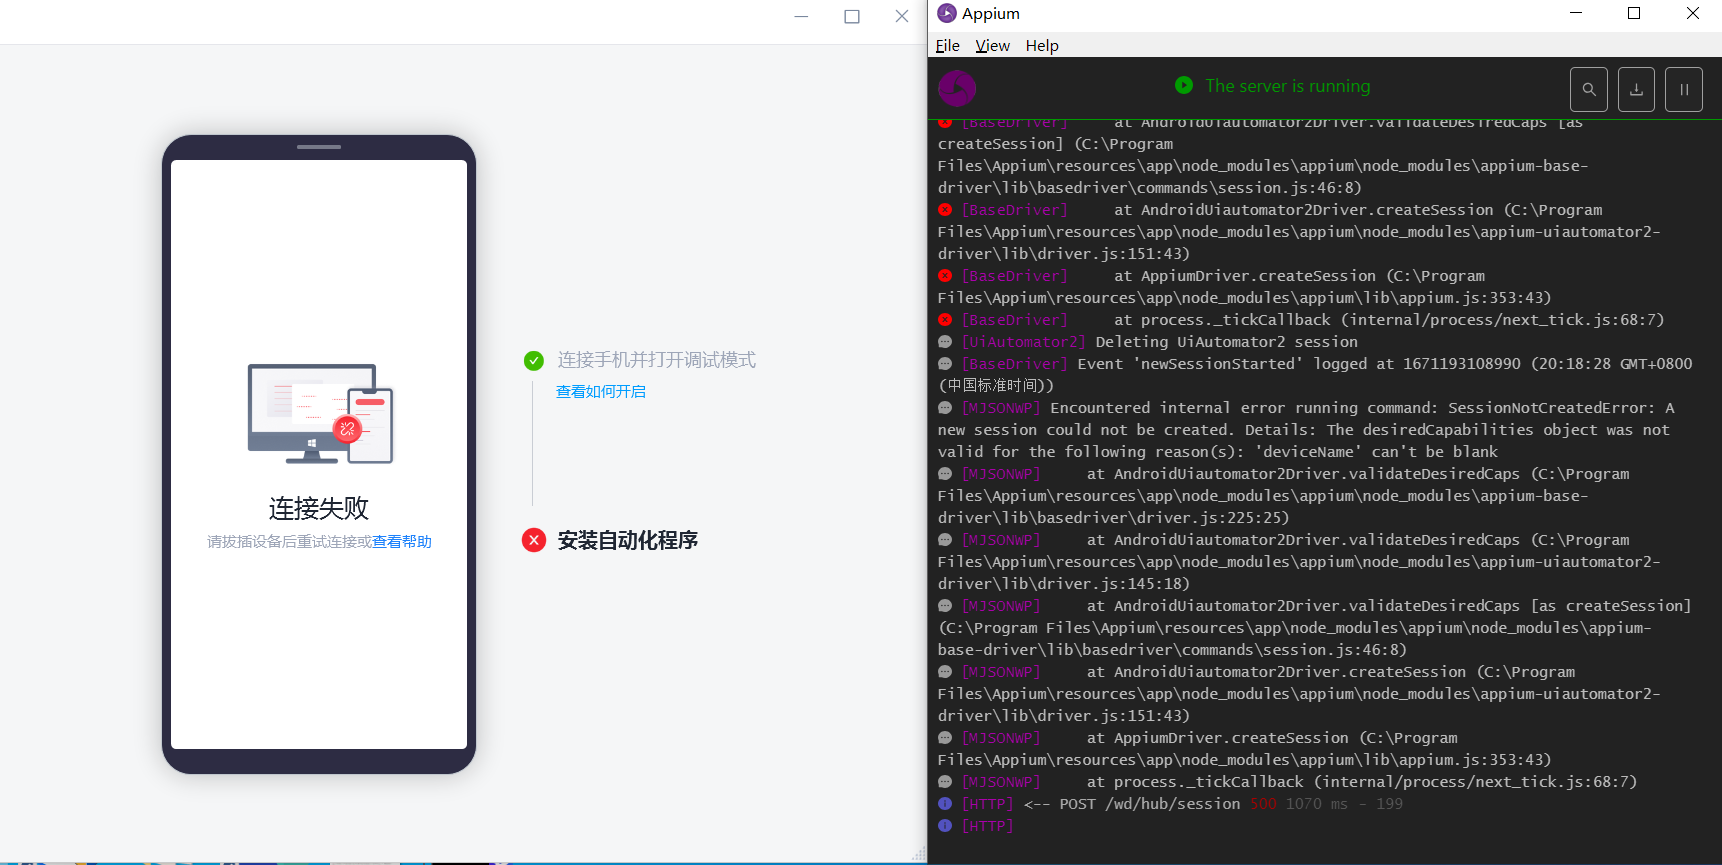Click the 连接失败 heading text

click(x=319, y=508)
